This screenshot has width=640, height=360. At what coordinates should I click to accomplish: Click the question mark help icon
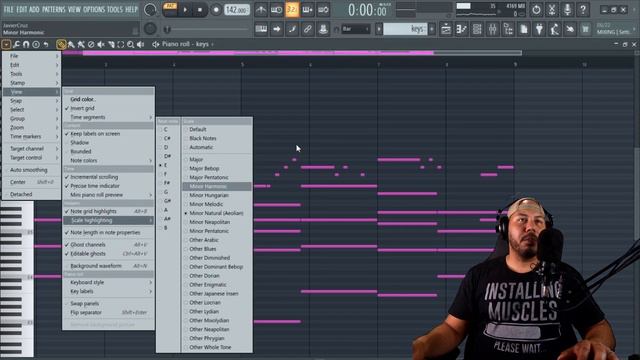pos(583,9)
